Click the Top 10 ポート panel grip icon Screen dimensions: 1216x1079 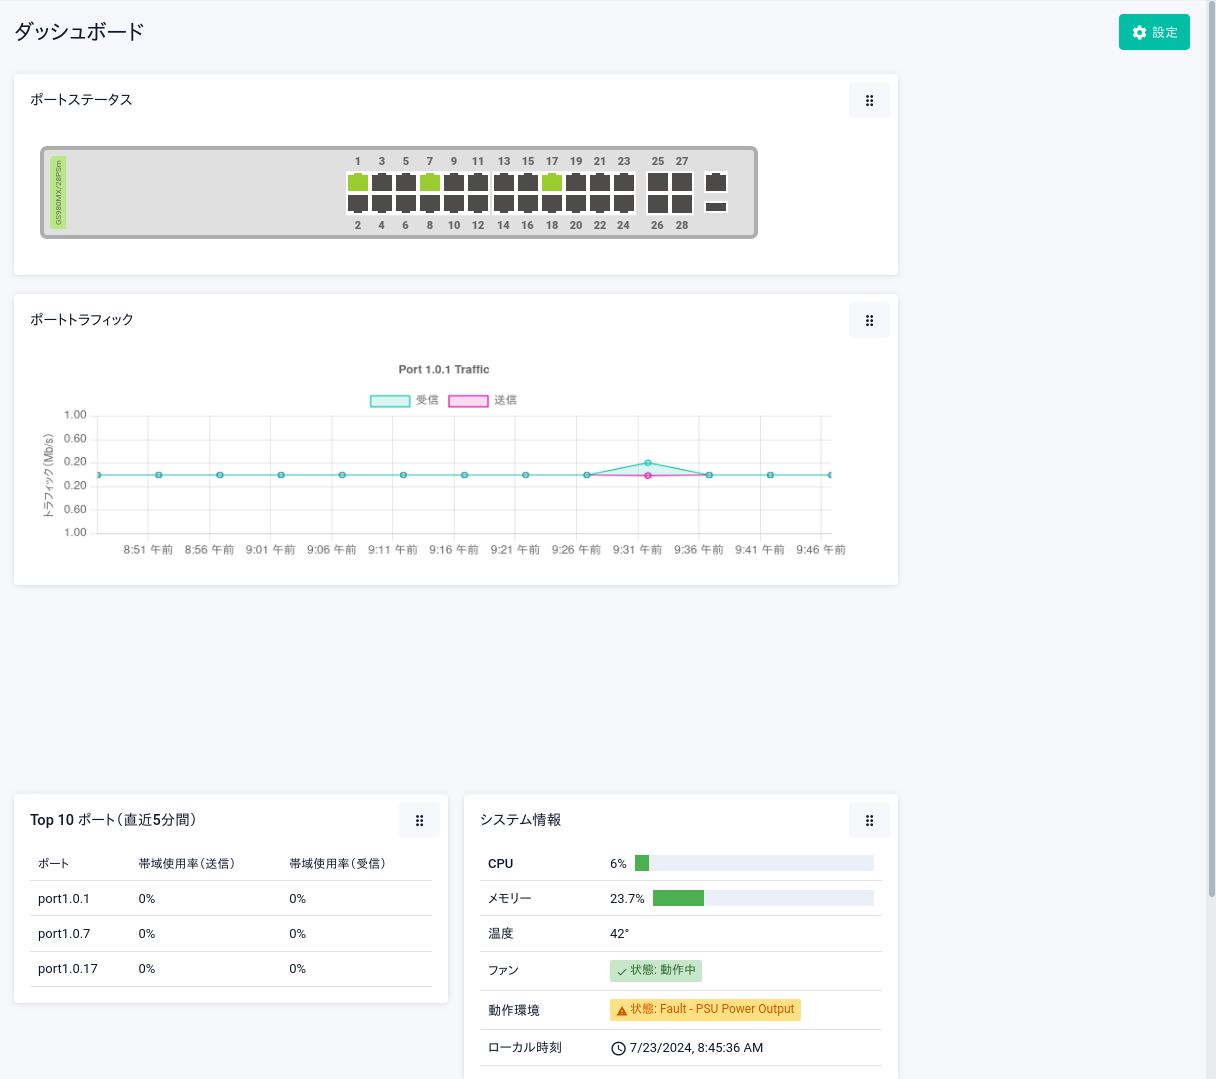point(419,820)
